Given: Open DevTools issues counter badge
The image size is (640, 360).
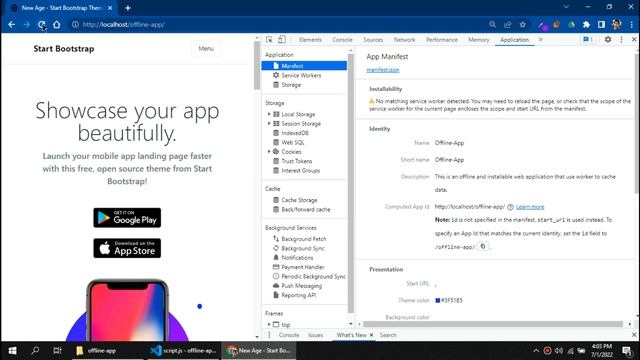Looking at the screenshot, I should [588, 40].
